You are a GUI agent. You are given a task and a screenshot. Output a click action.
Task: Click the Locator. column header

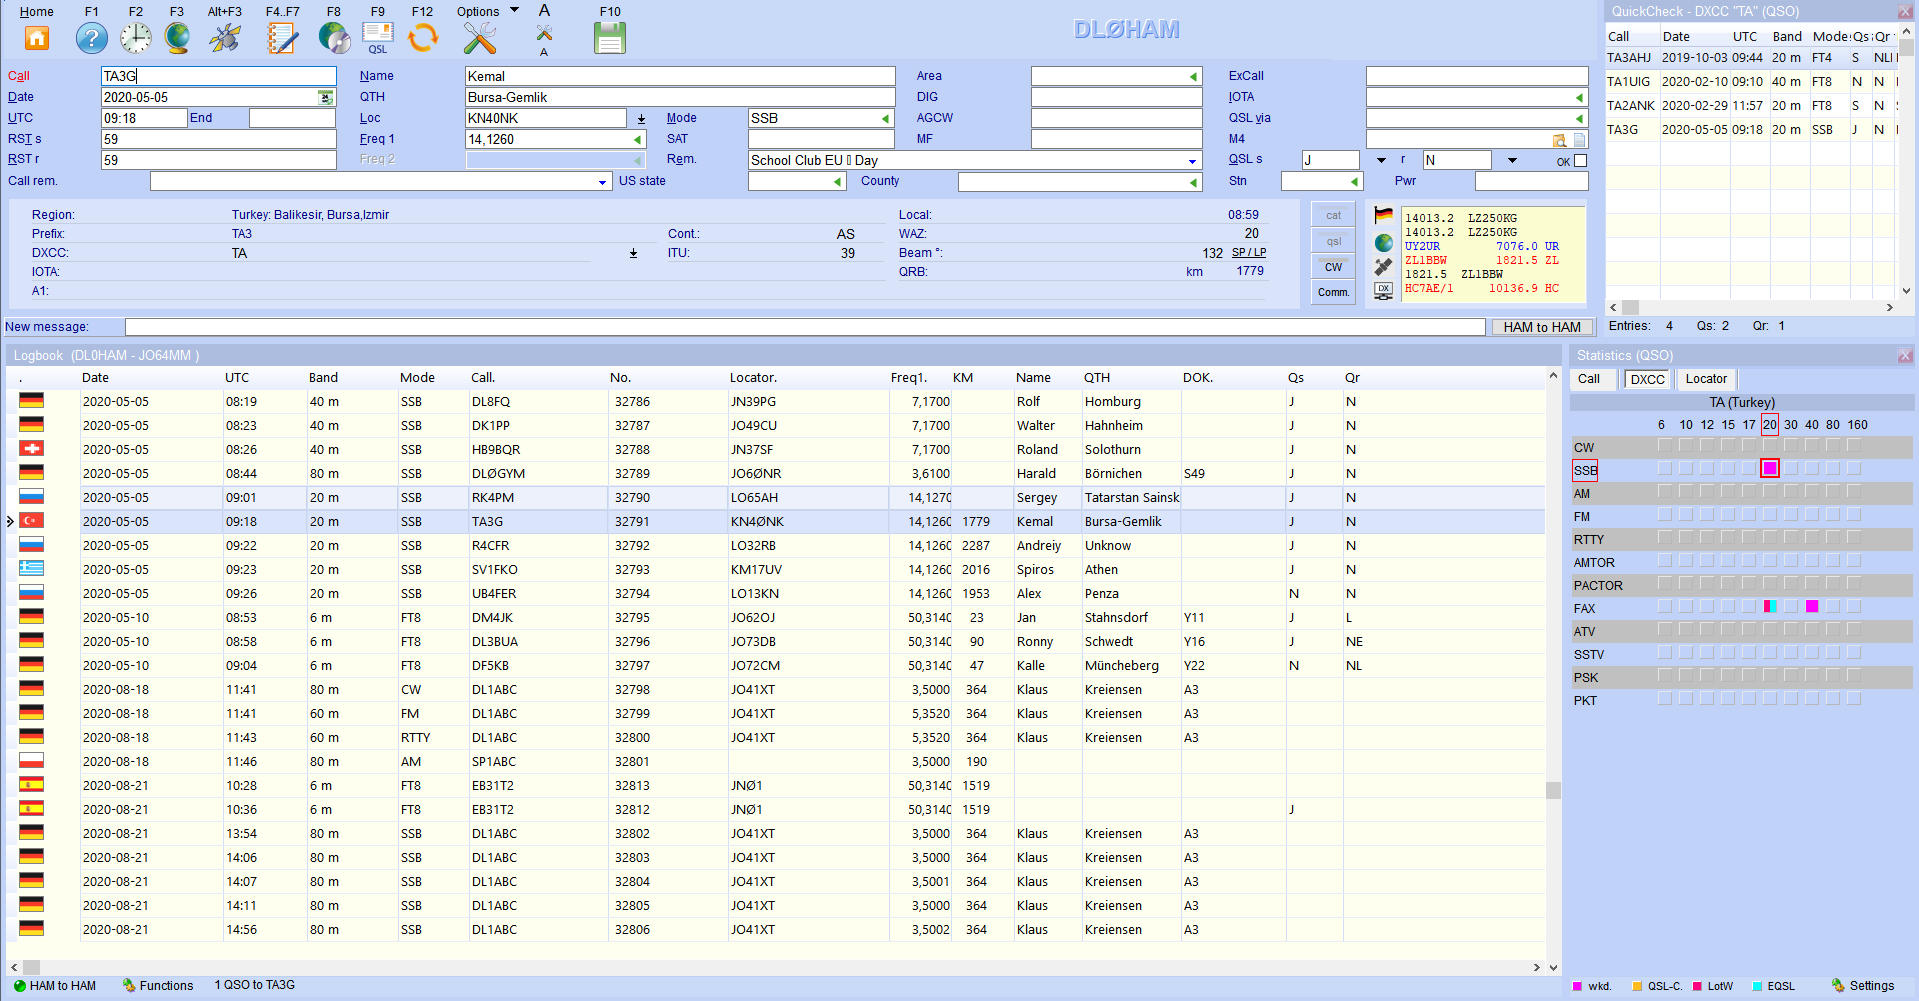pyautogui.click(x=753, y=378)
